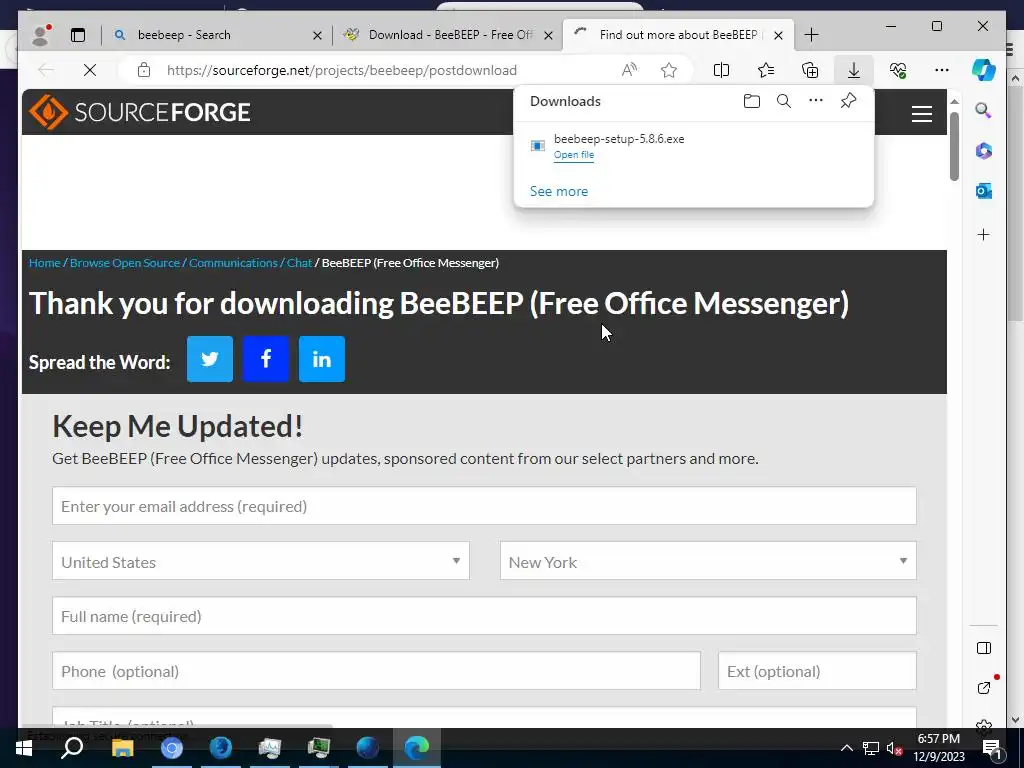
Task: Click the Ext (optional) field
Action: pos(817,671)
